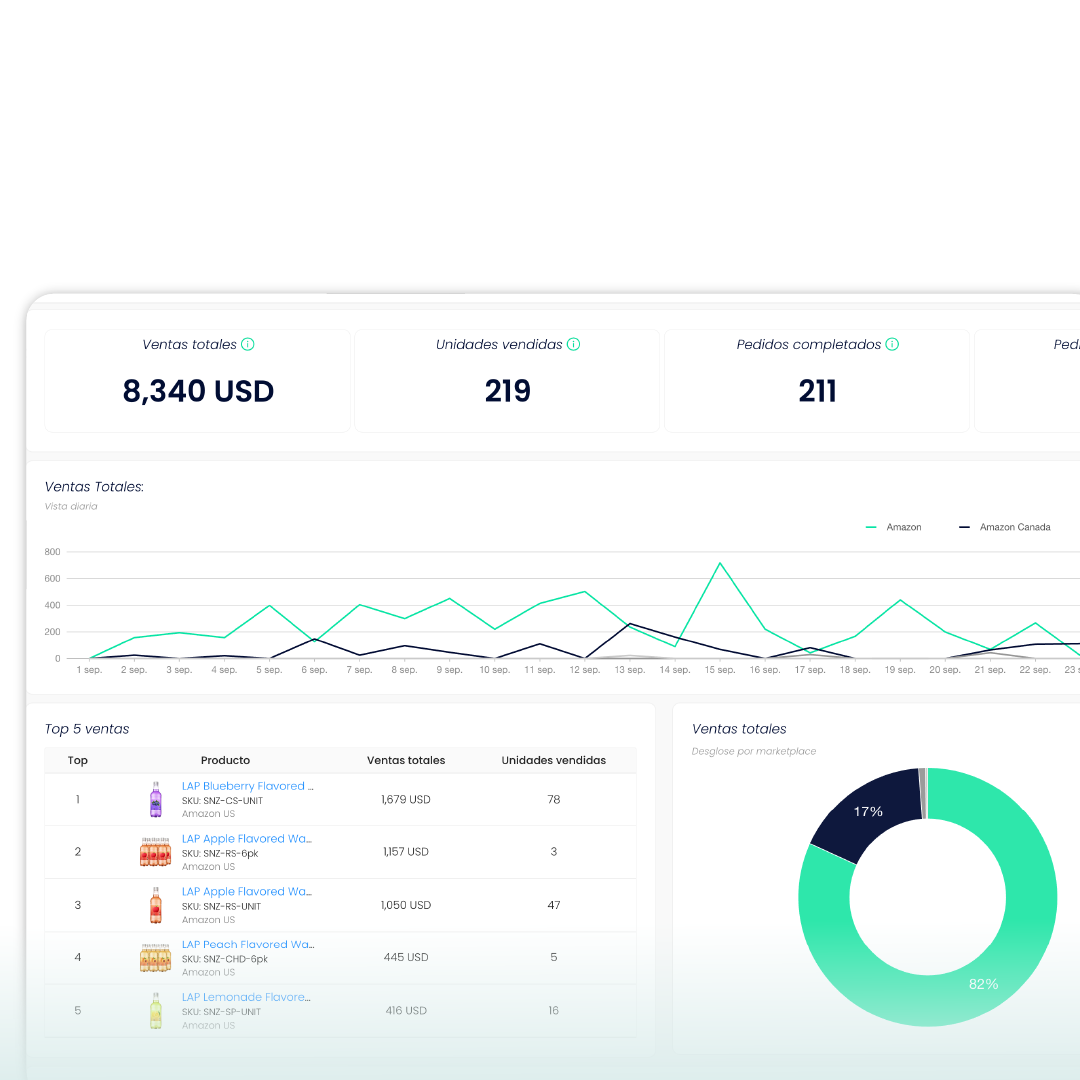
Task: Open LAP Peach Flavored product link
Action: (248, 944)
